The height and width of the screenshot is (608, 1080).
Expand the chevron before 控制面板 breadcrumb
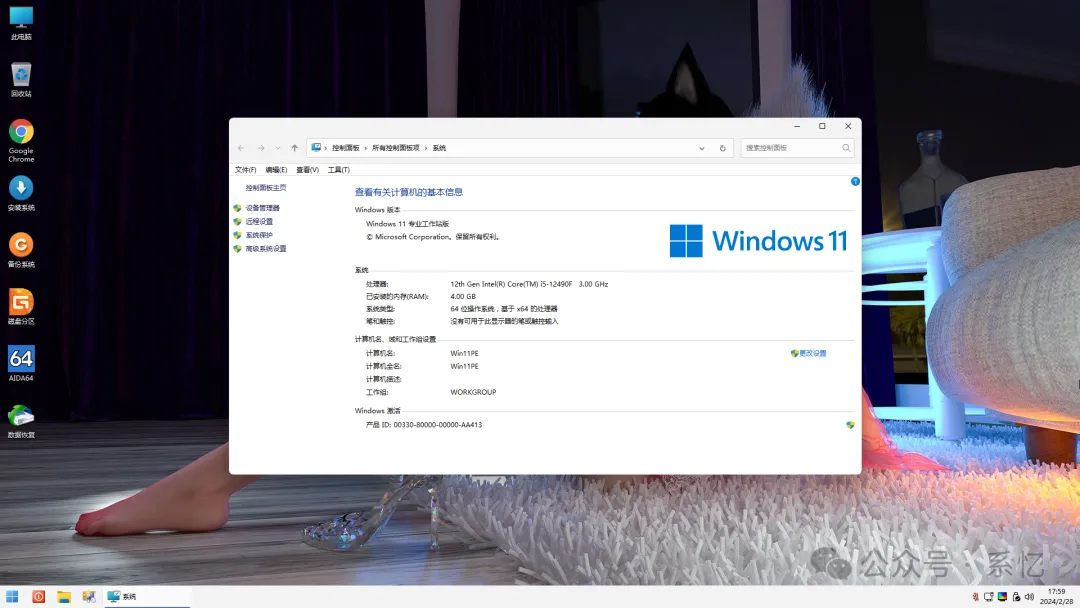pyautogui.click(x=326, y=148)
